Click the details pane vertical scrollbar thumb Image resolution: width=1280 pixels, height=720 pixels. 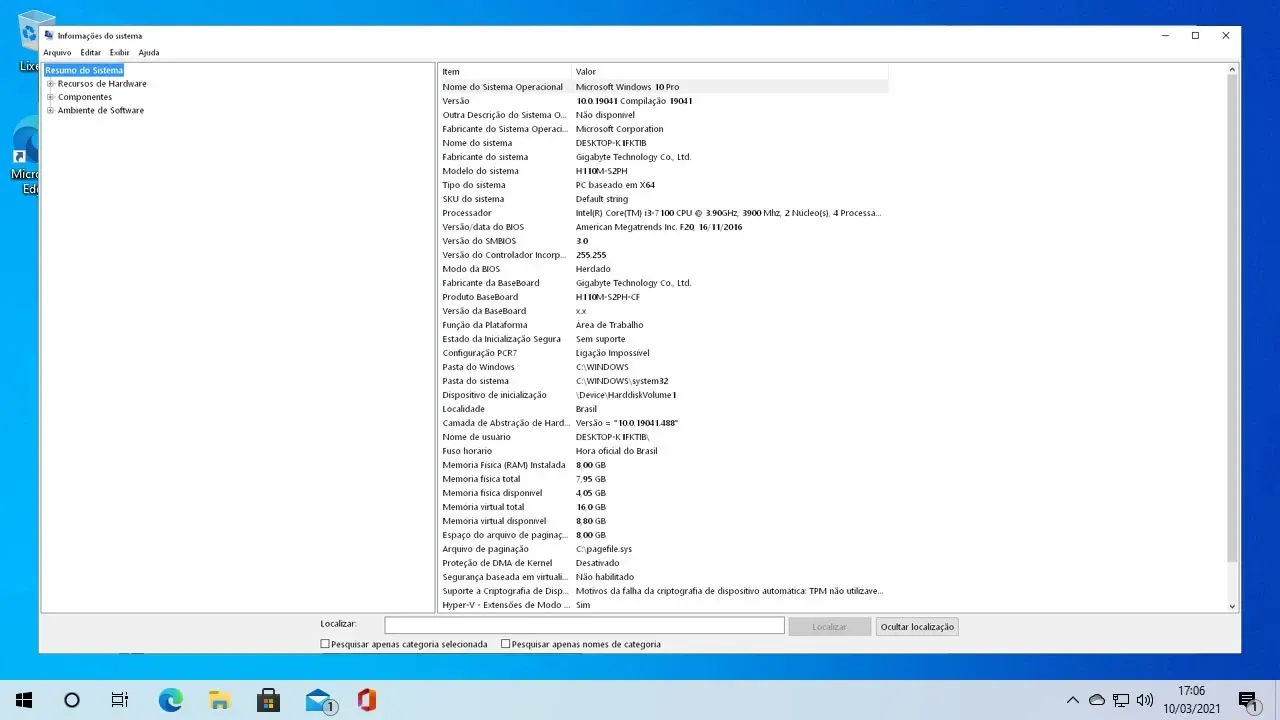[x=1232, y=320]
